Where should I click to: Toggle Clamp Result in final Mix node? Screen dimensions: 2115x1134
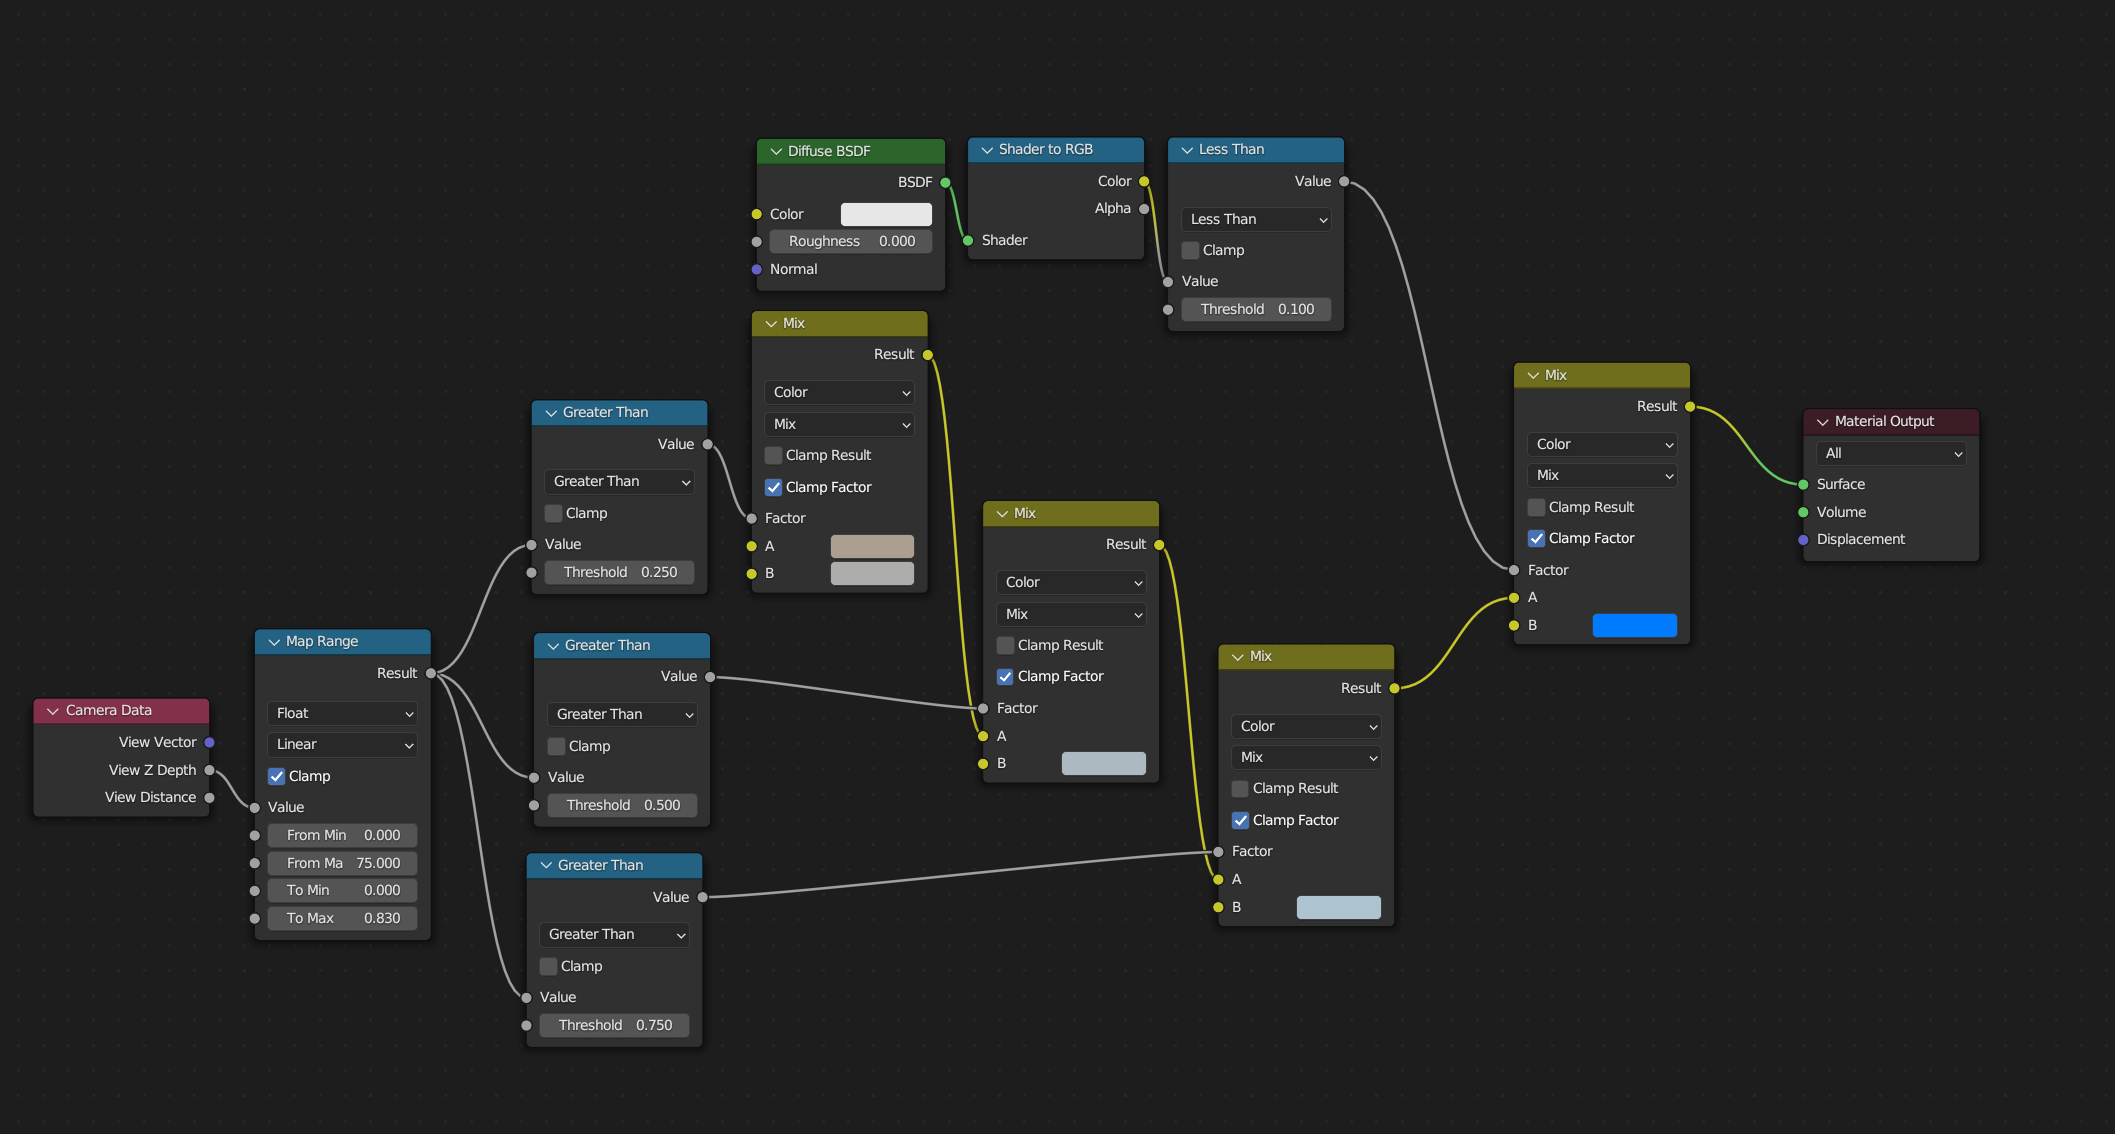point(1536,507)
